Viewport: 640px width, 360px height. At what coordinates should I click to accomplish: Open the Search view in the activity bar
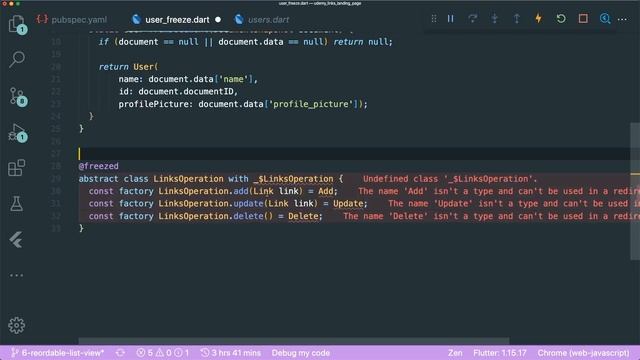[16, 60]
